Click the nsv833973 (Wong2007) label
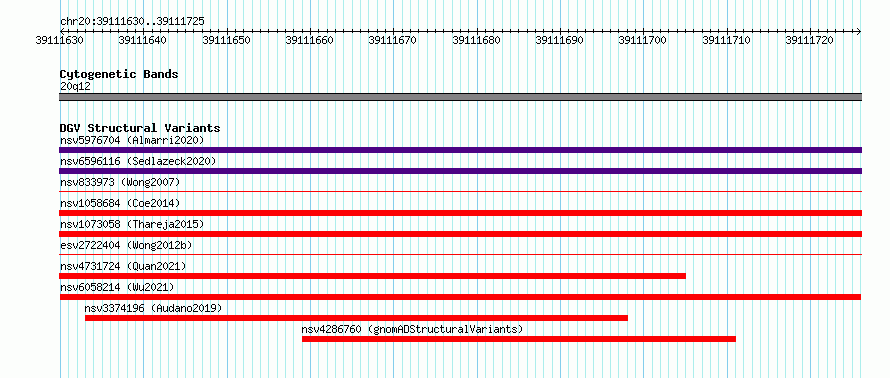The width and height of the screenshot is (890, 378). point(120,182)
